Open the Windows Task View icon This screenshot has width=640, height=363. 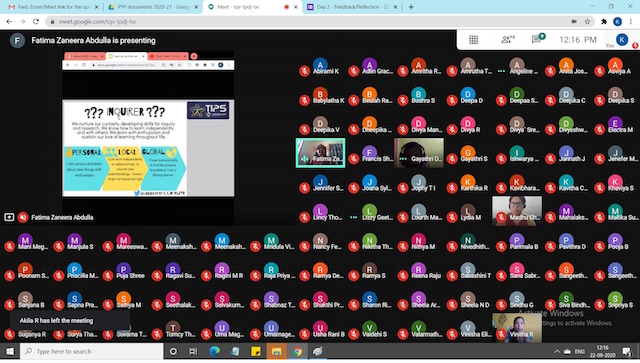click(193, 351)
